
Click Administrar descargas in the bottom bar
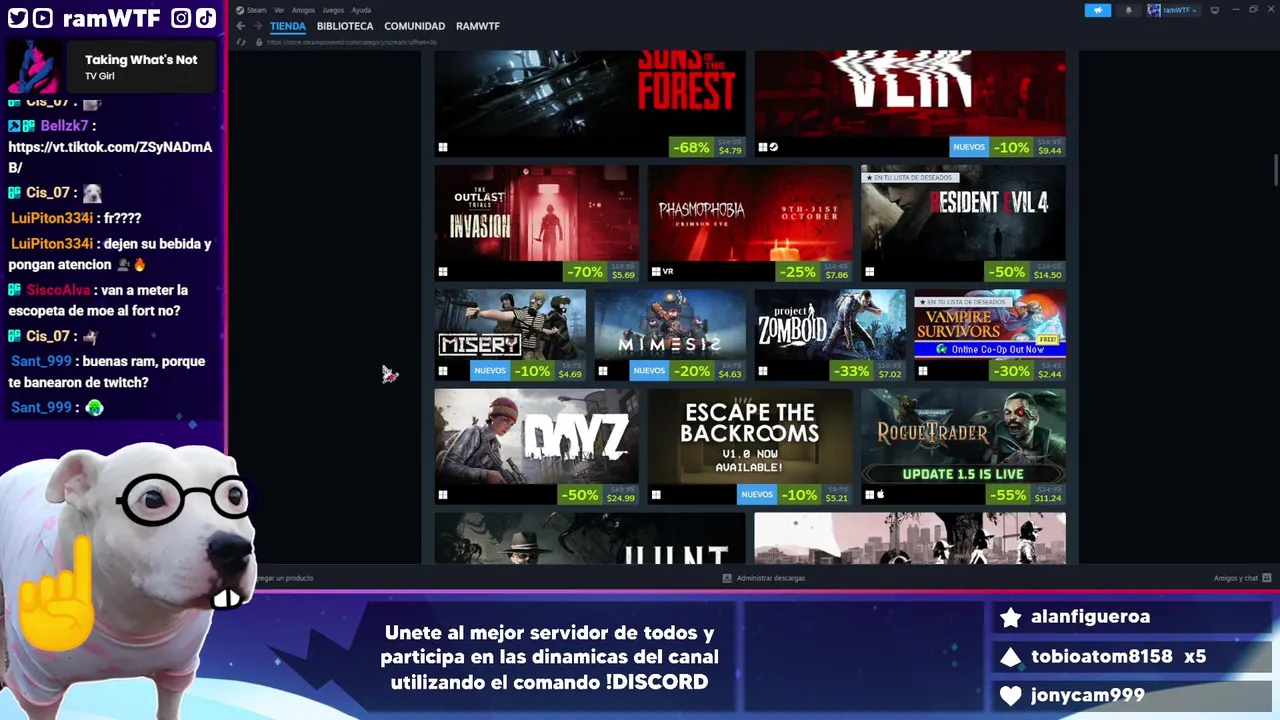coord(764,578)
